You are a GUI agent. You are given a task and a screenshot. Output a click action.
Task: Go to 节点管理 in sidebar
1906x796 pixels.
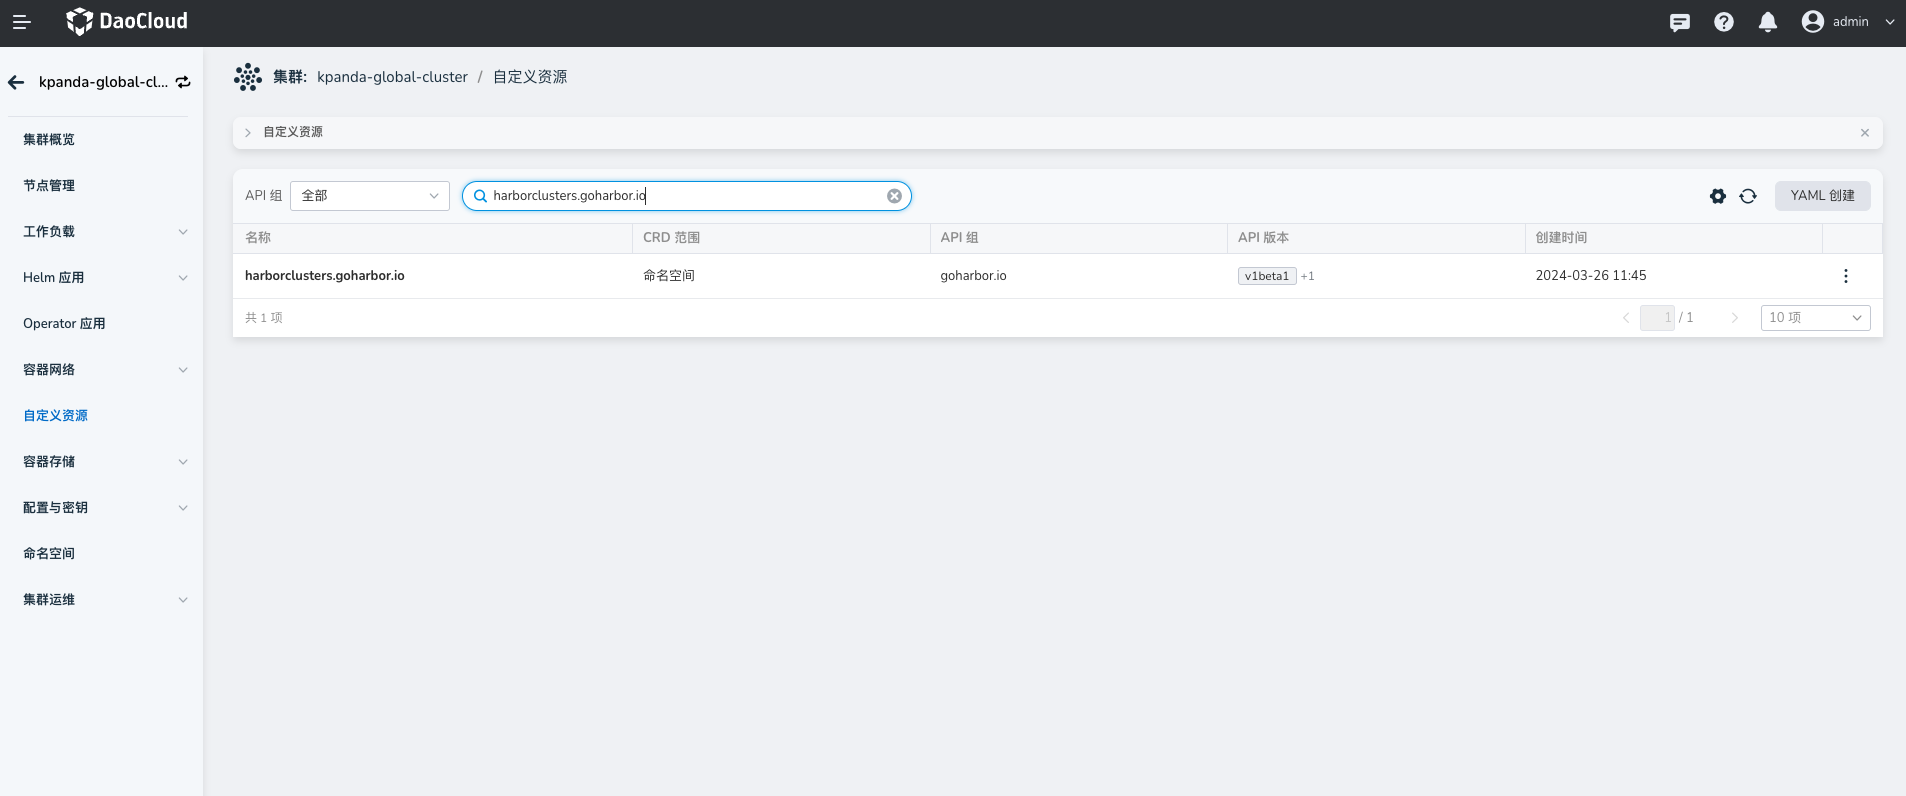[49, 186]
